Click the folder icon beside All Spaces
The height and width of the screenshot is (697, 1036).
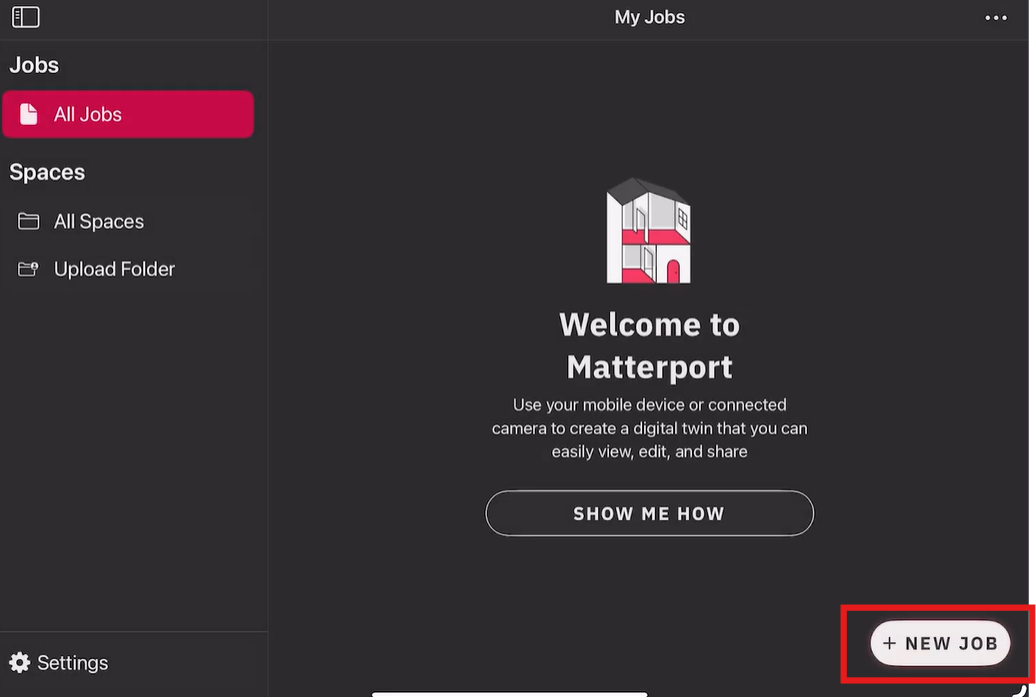pos(29,221)
